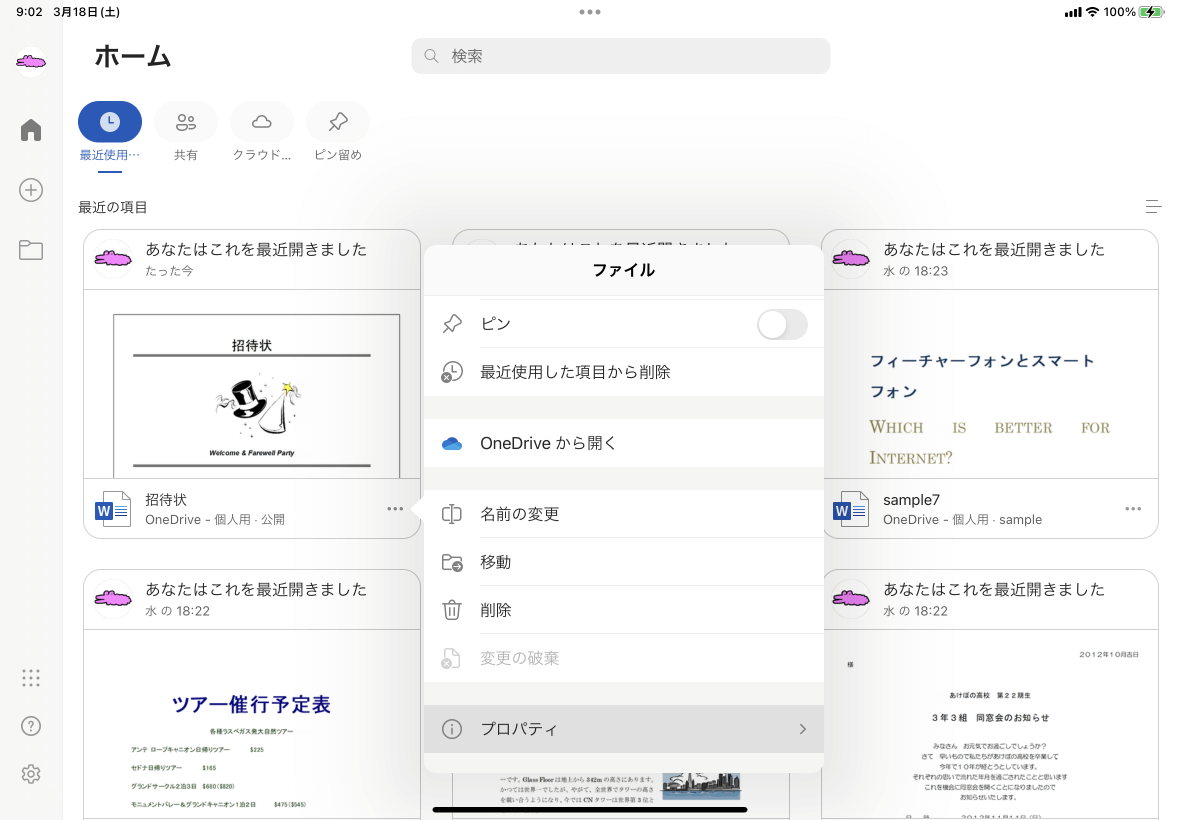Viewport: 1180px width, 820px height.
Task: Choose 移動 in the menu
Action: [x=624, y=562]
